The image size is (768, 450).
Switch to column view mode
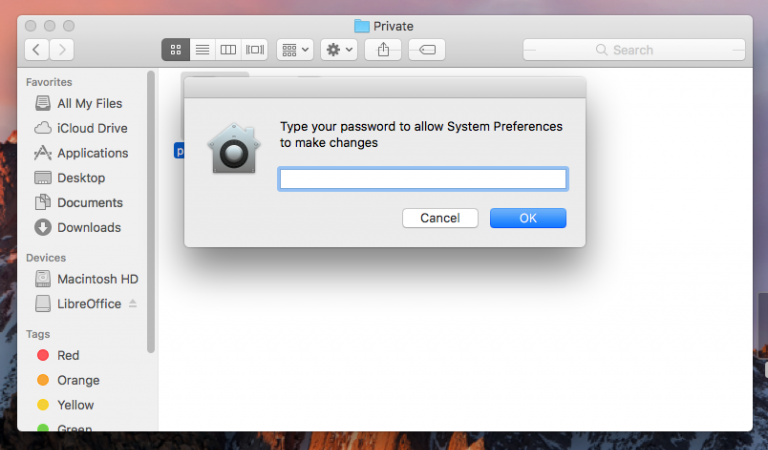(228, 49)
